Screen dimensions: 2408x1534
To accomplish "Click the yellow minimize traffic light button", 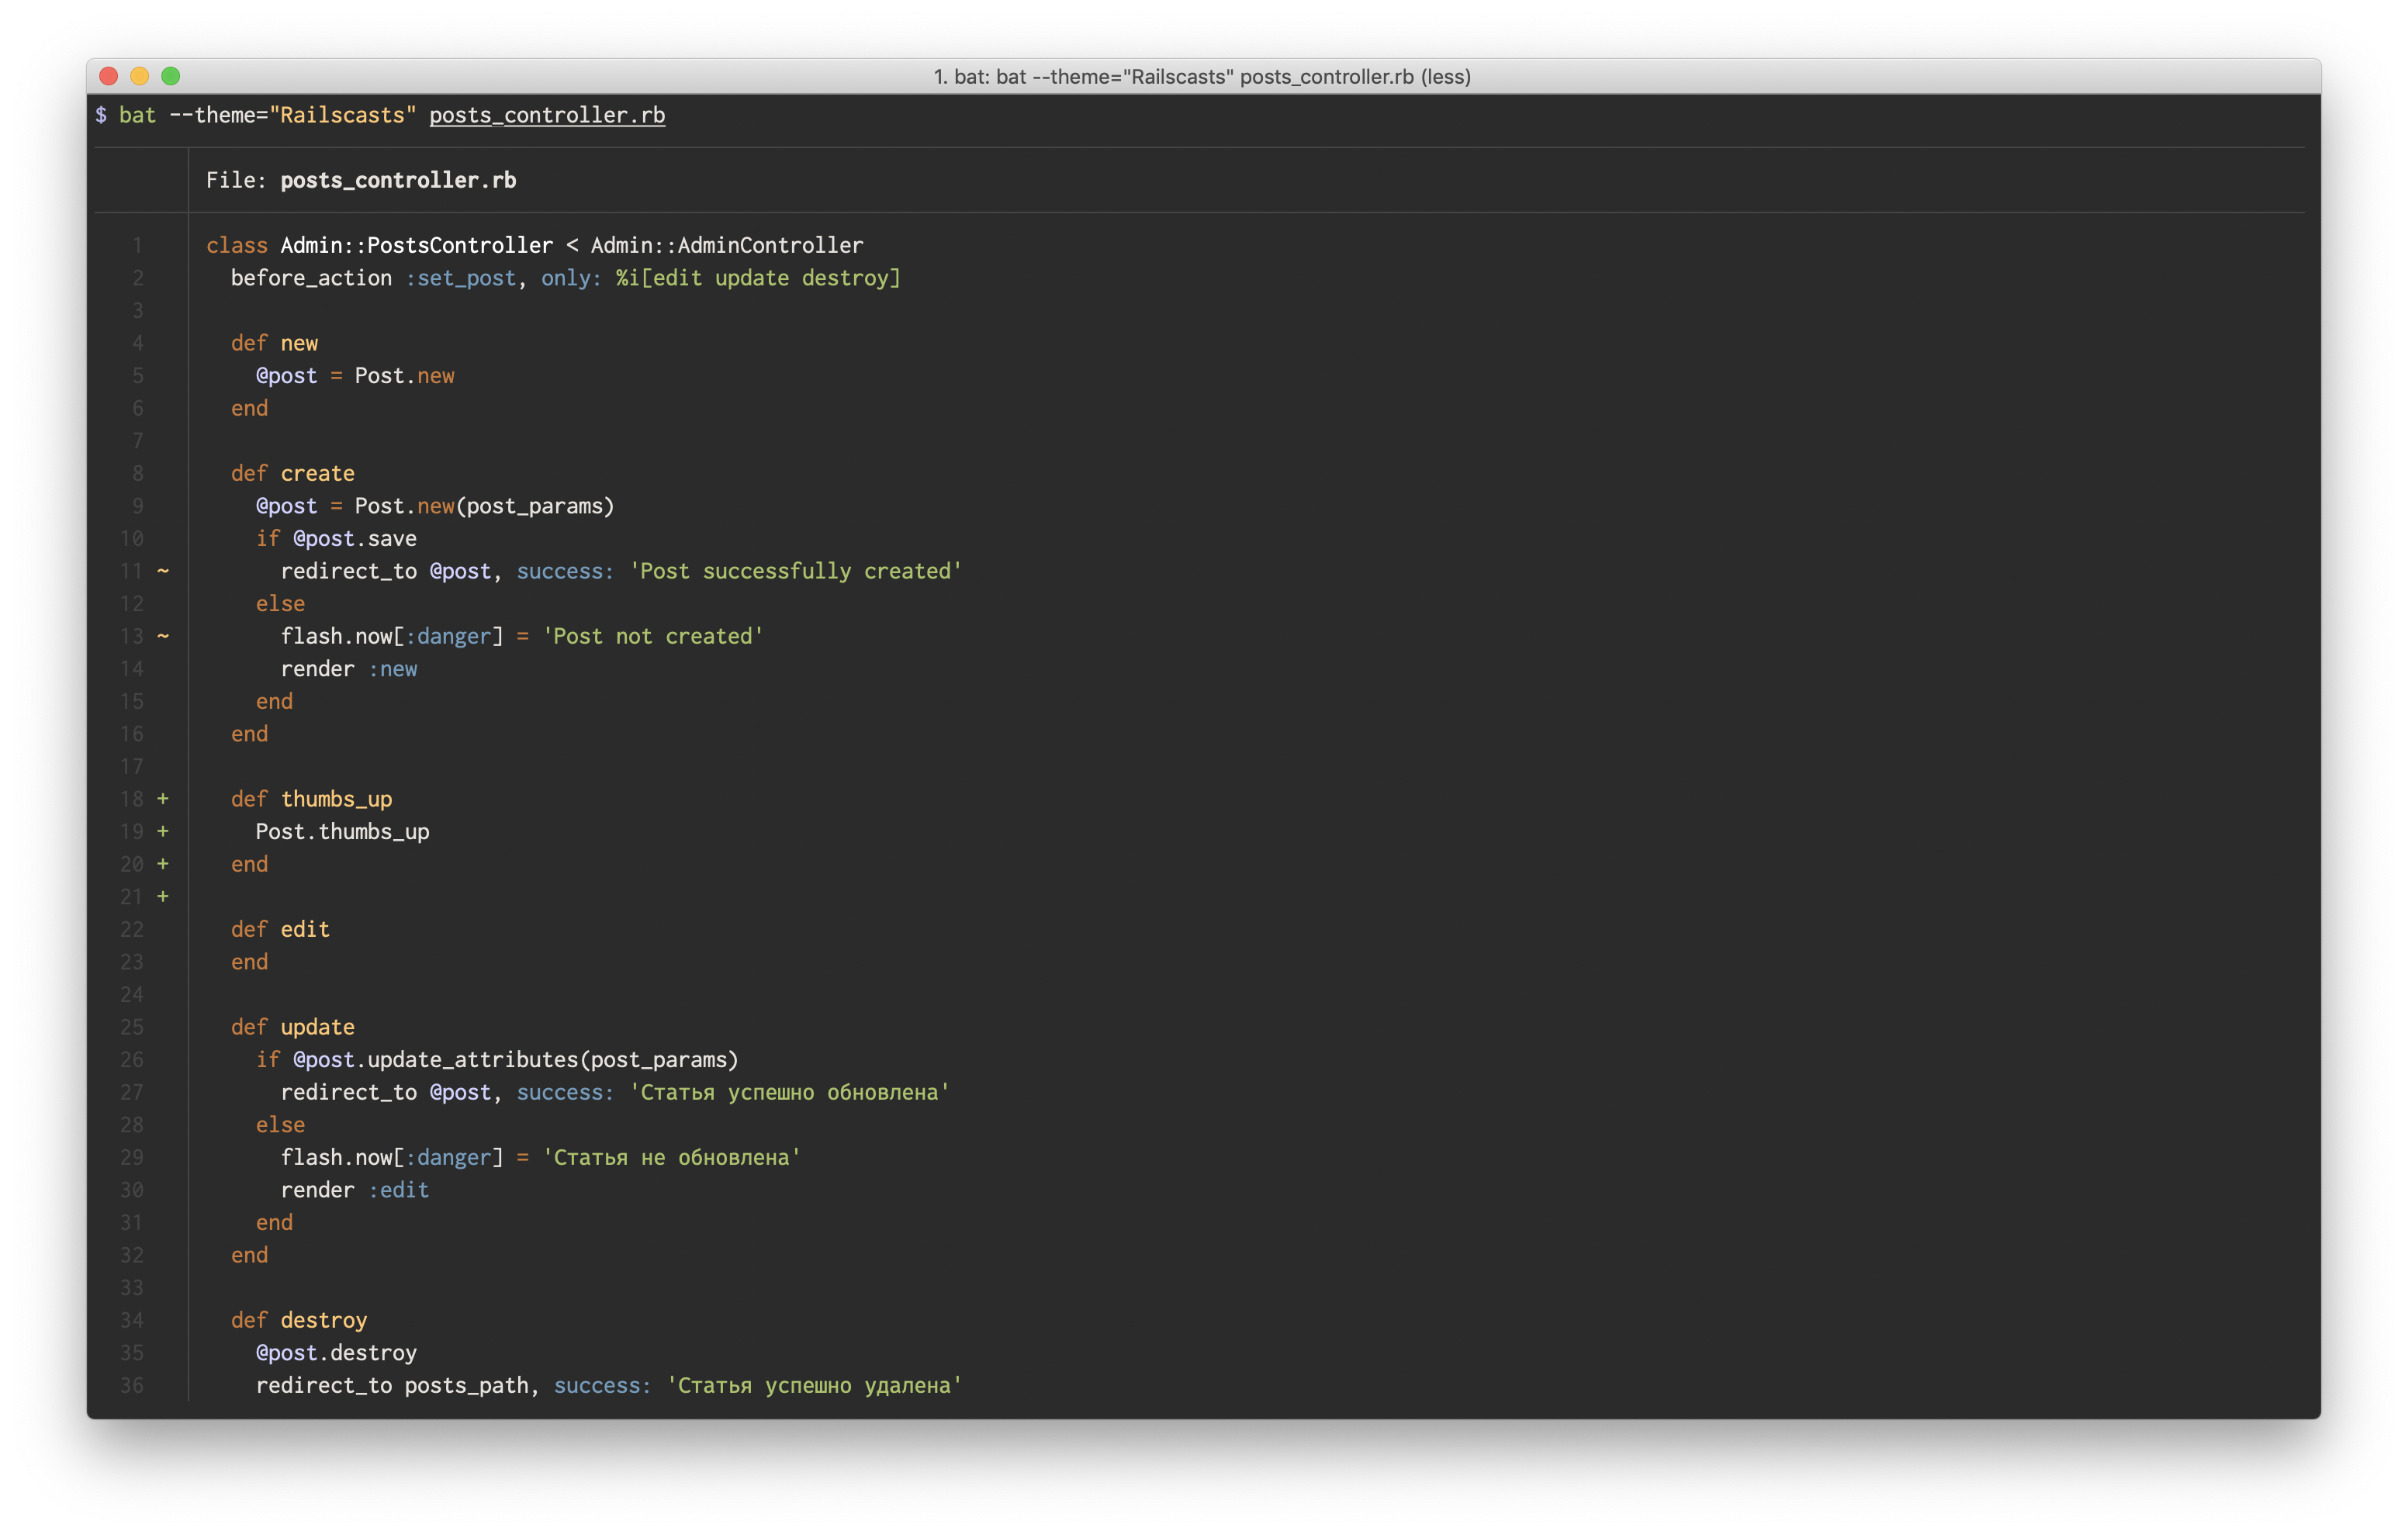I will (140, 76).
